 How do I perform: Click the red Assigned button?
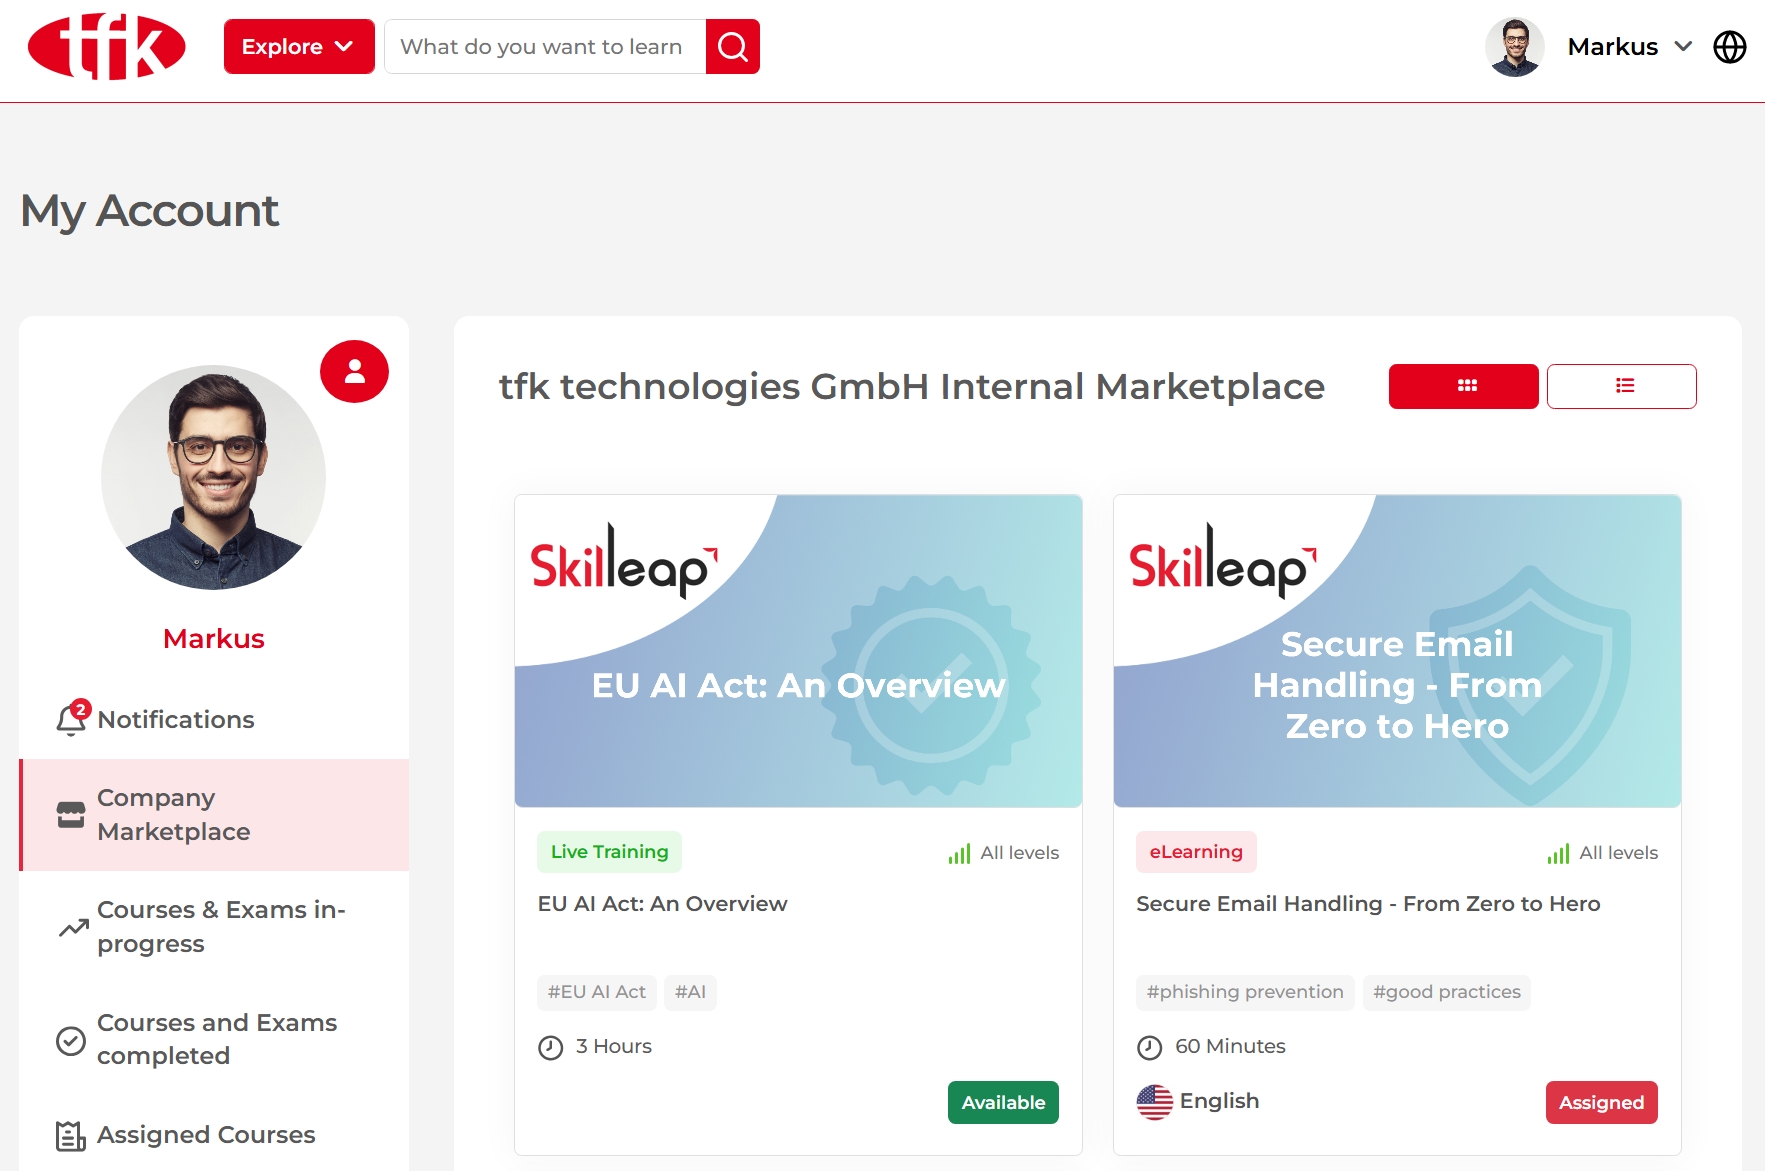coord(1602,1102)
